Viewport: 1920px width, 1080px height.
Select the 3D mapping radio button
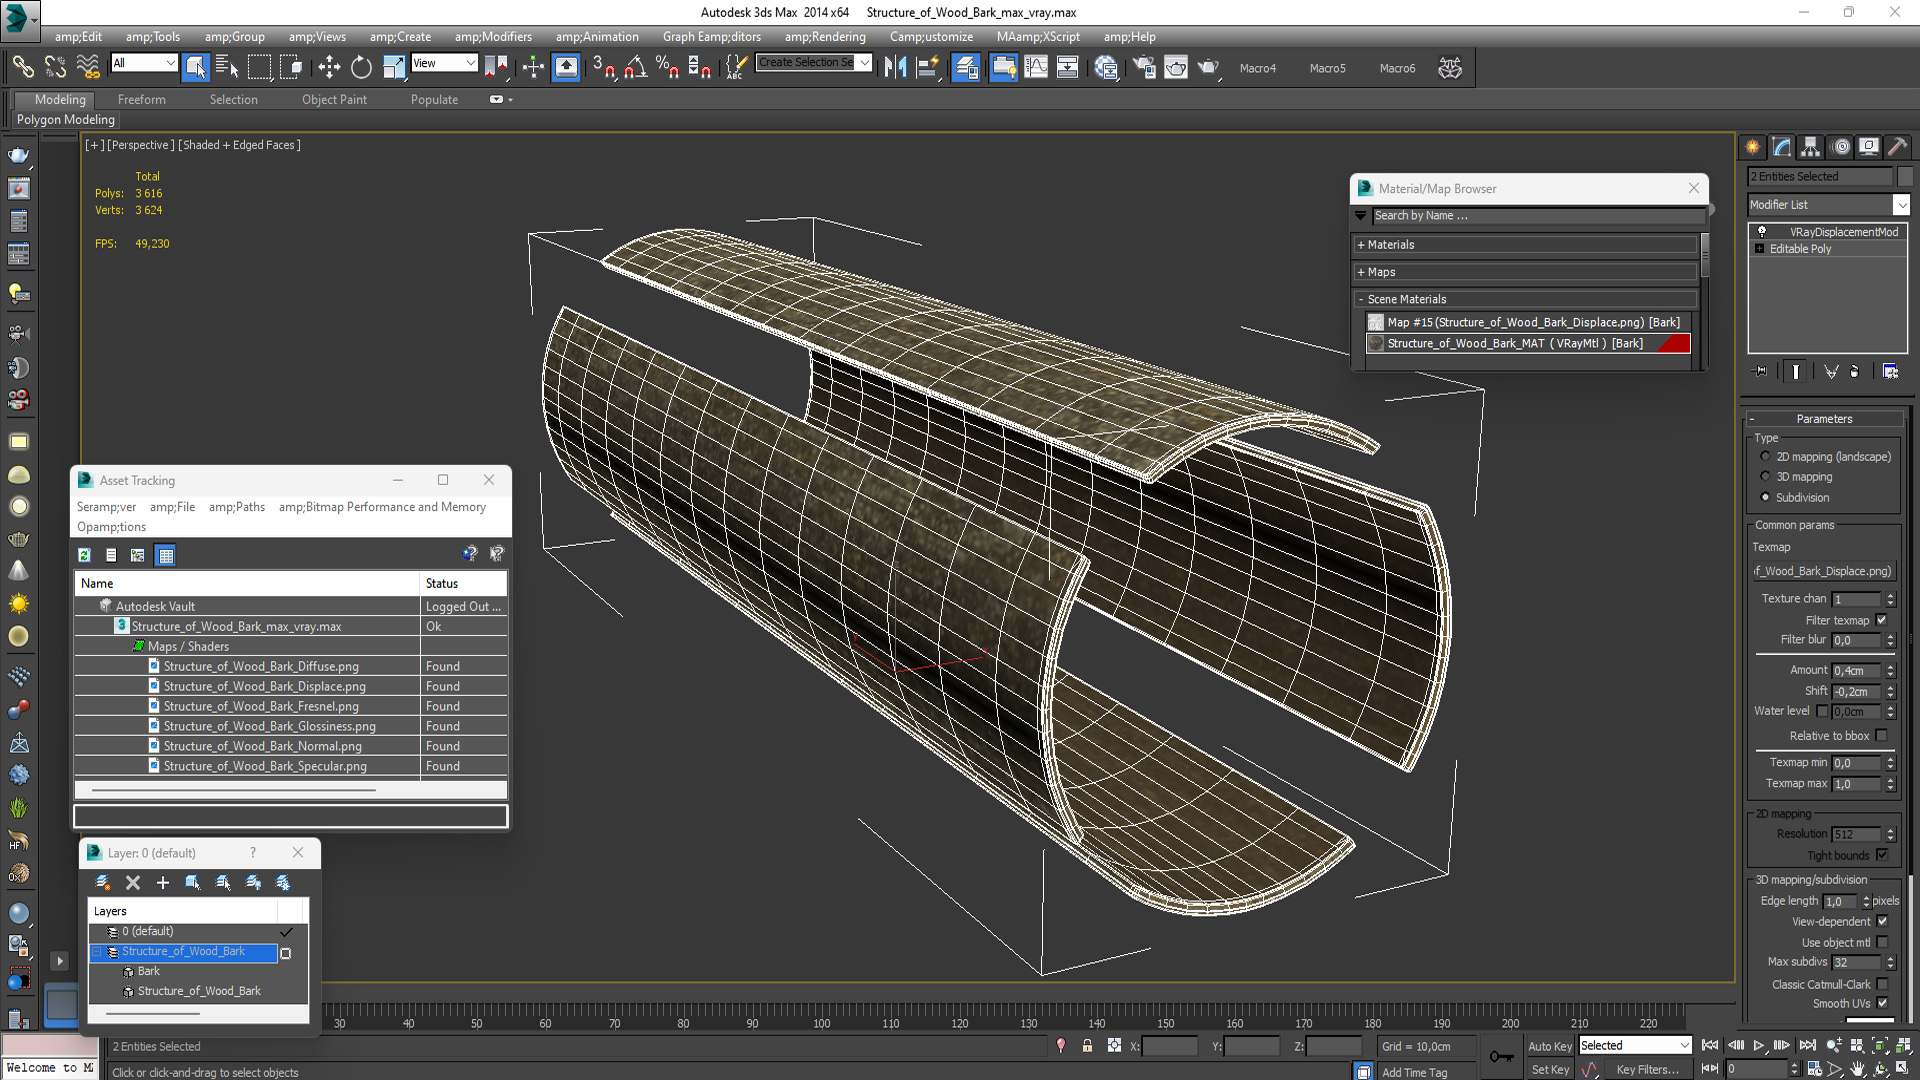(x=1765, y=477)
